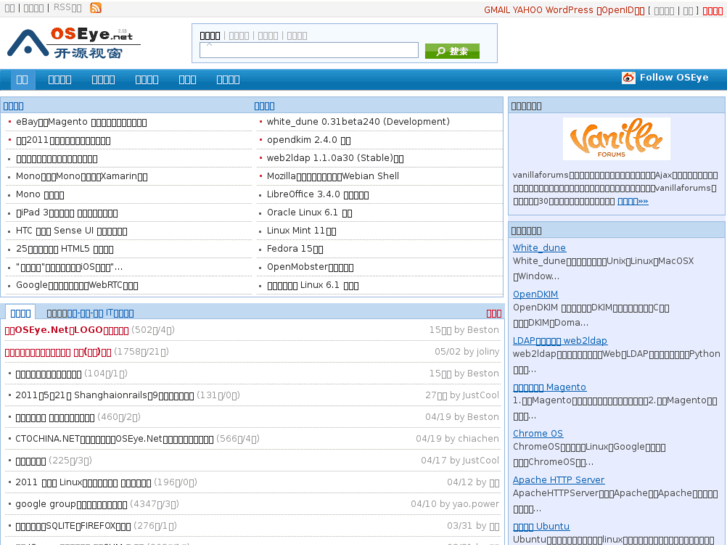Click the LDAP web2ldap sidebar link
The image size is (727, 545).
click(x=560, y=341)
